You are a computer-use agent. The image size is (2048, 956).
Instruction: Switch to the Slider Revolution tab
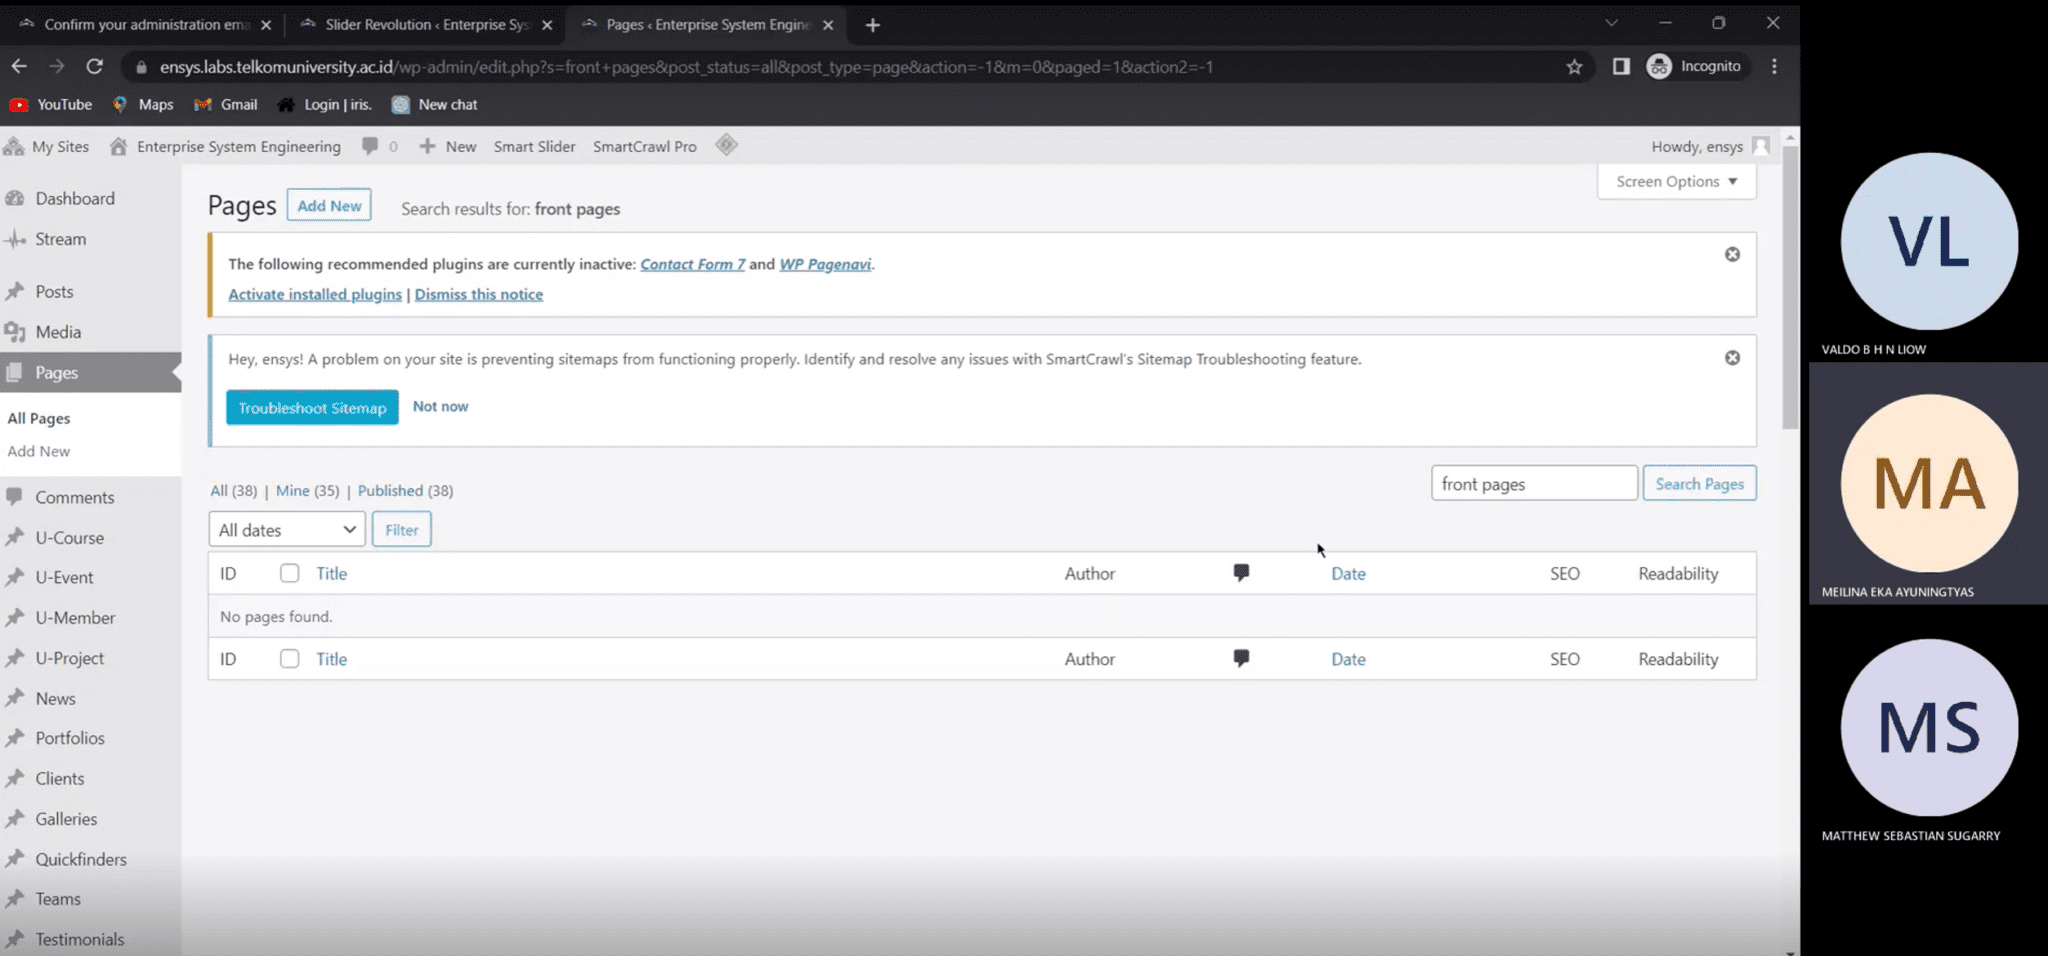click(426, 24)
